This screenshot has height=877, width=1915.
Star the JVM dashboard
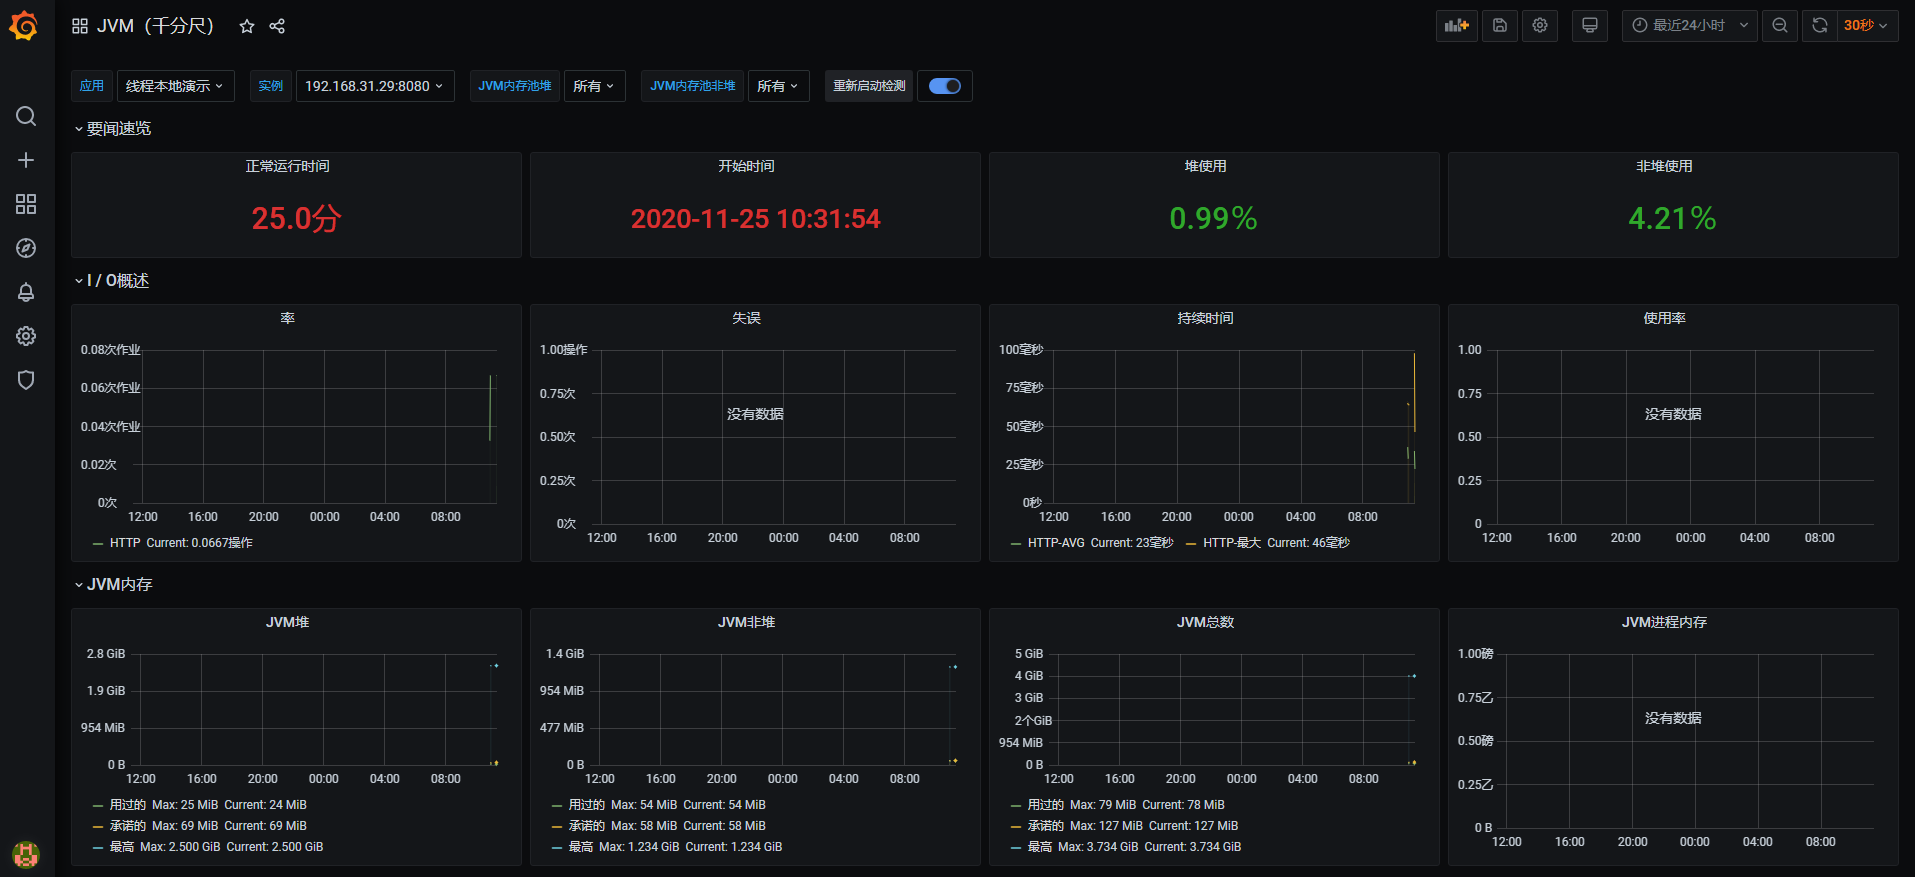click(x=247, y=26)
